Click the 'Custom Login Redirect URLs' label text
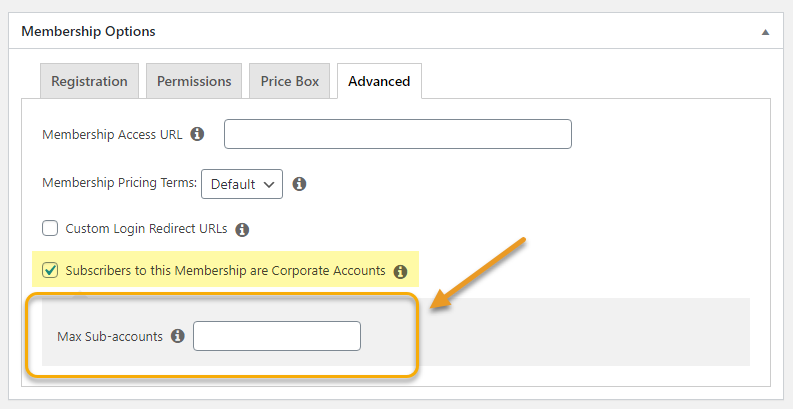The image size is (793, 409). click(146, 229)
